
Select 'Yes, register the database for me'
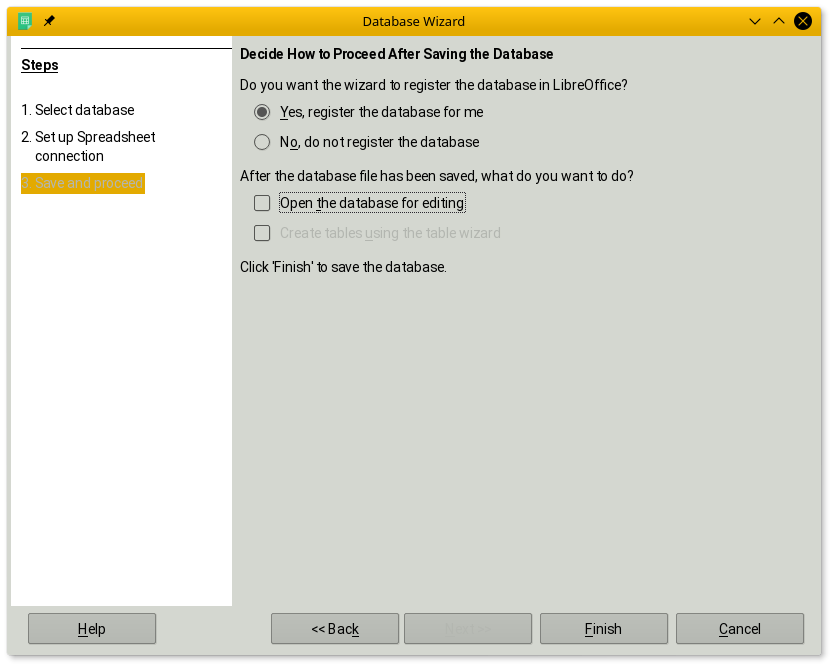(x=262, y=112)
